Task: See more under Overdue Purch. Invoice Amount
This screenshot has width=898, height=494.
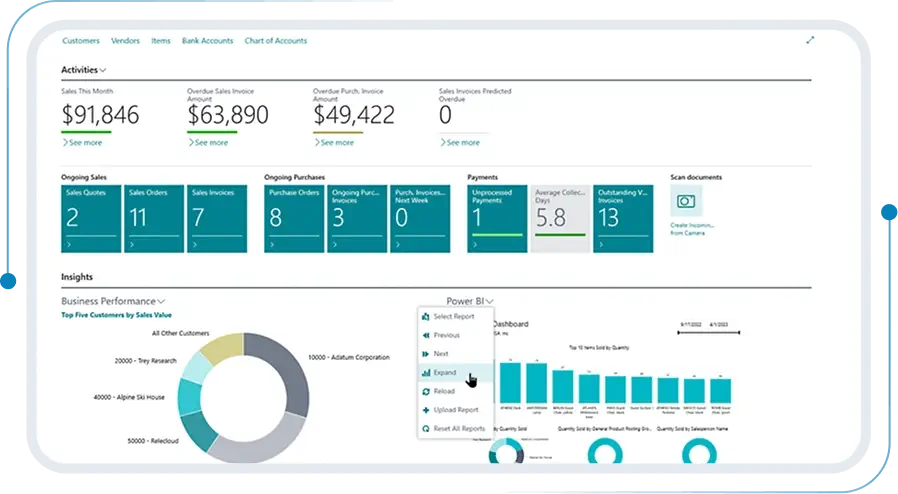Action: [x=334, y=143]
